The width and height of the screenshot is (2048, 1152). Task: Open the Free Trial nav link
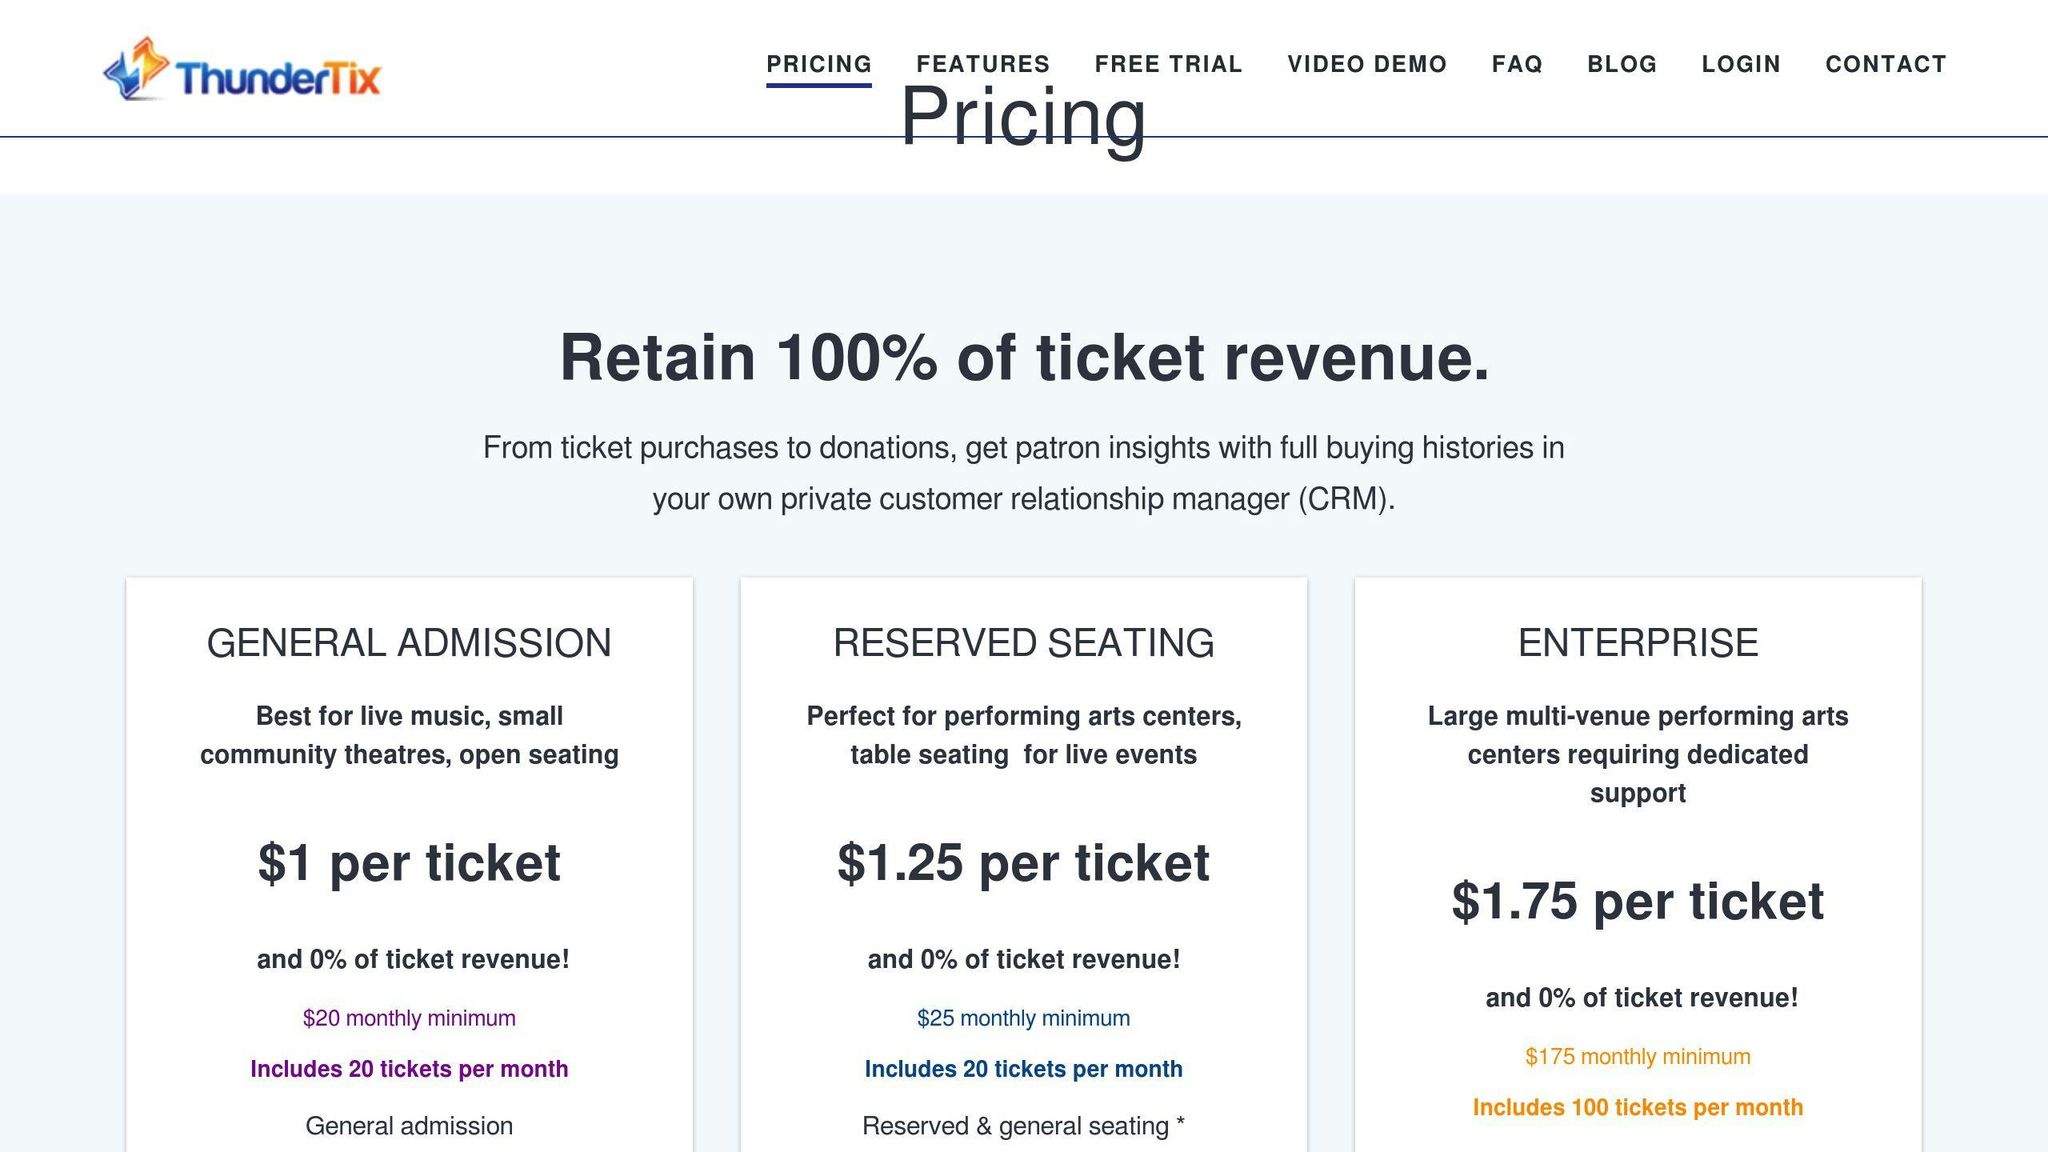pos(1168,64)
